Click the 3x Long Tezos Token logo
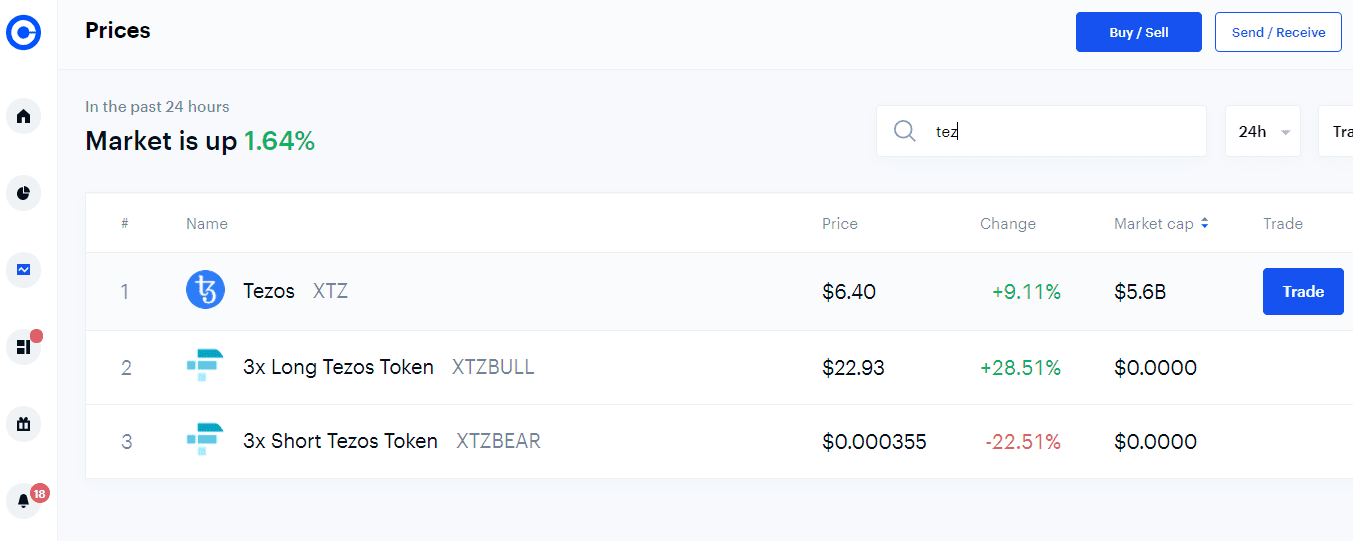This screenshot has width=1353, height=541. [x=205, y=367]
